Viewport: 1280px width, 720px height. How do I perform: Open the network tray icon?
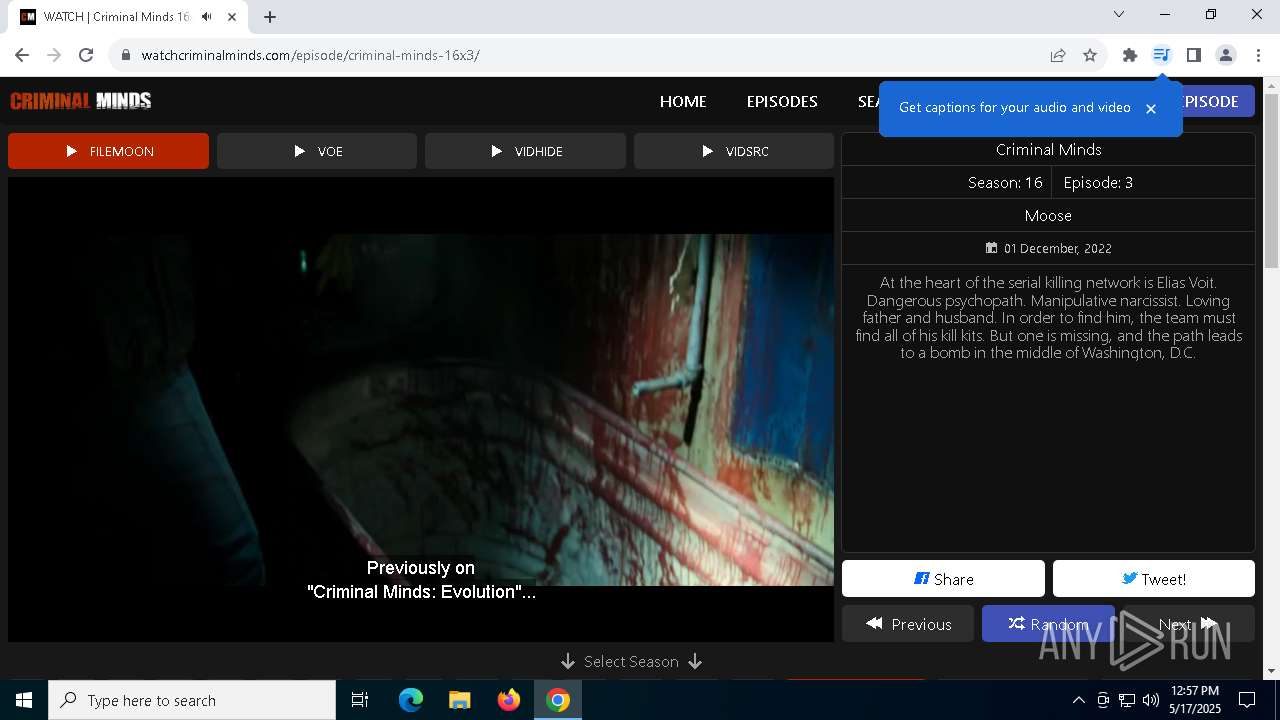click(1127, 700)
